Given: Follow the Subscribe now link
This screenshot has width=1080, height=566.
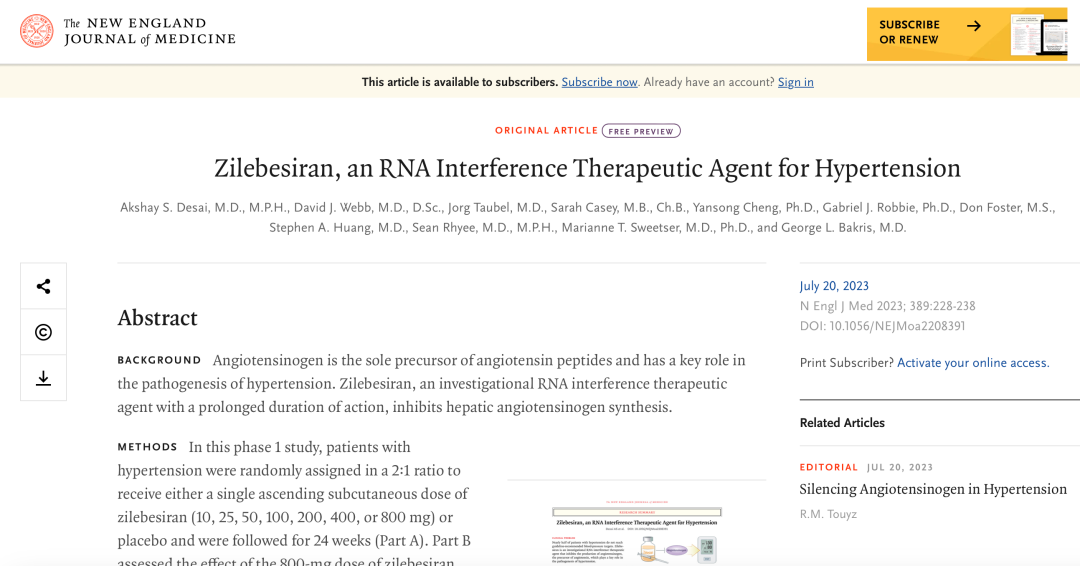Looking at the screenshot, I should pos(599,82).
